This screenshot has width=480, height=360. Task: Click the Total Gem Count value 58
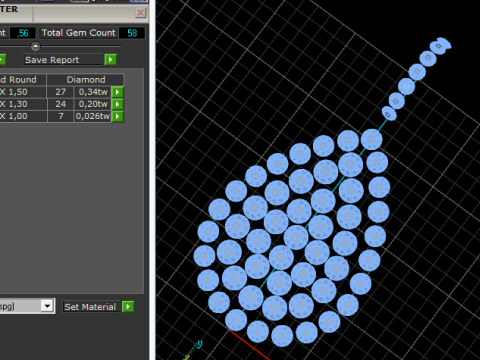132,33
